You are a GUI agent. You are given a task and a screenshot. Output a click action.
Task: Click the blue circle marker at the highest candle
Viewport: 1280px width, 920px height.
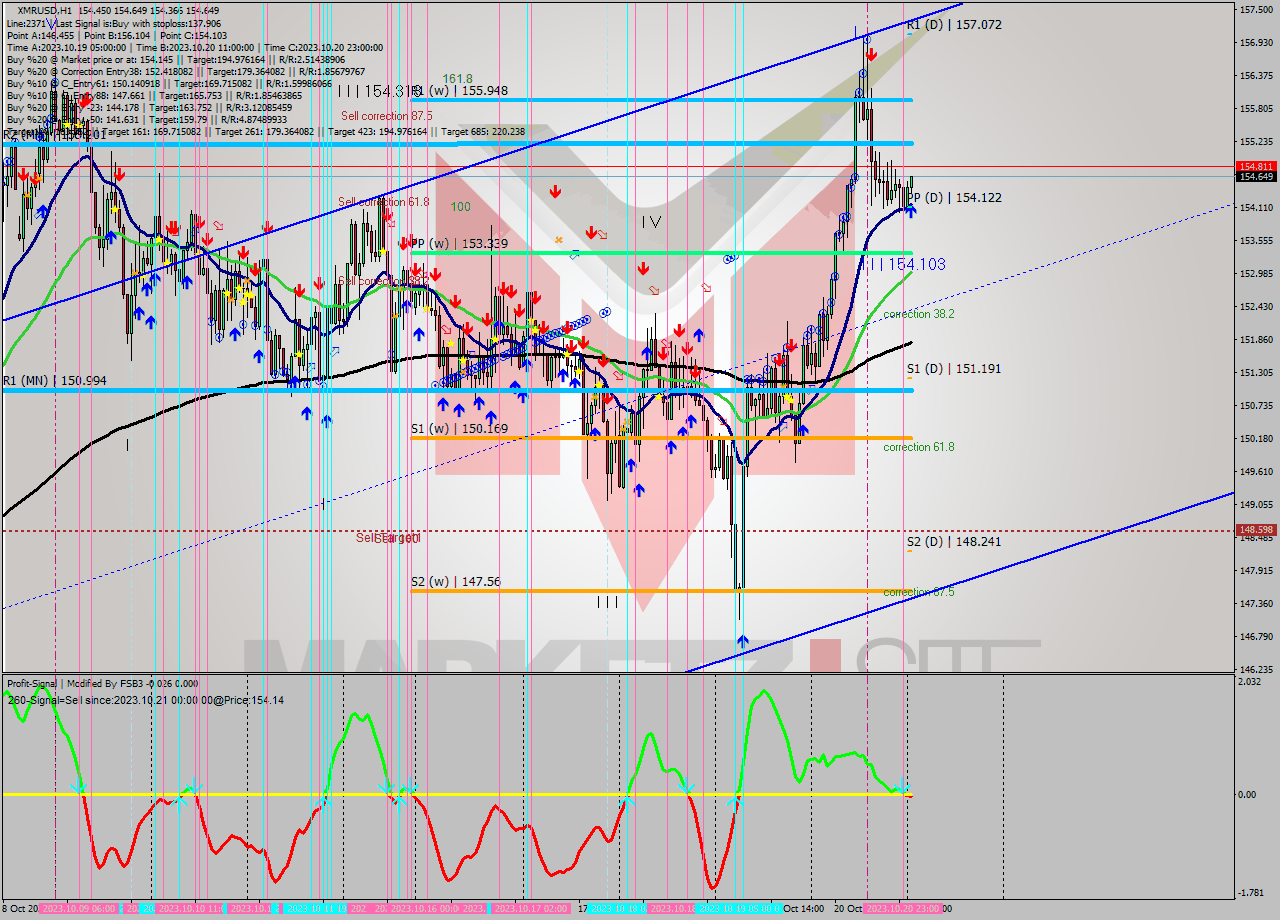tap(867, 40)
